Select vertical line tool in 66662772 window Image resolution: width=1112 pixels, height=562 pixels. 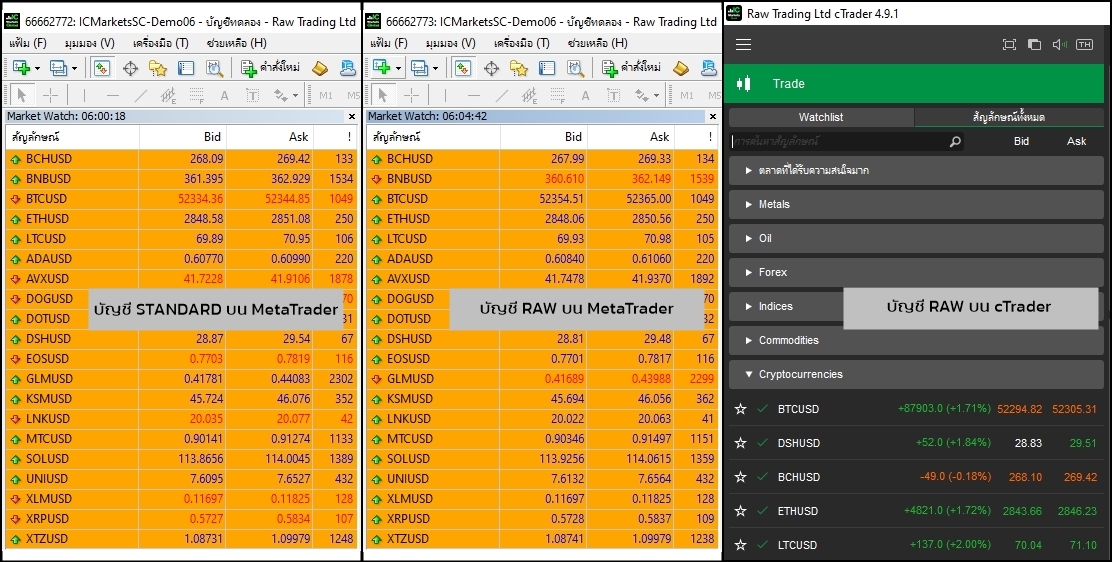[x=84, y=94]
